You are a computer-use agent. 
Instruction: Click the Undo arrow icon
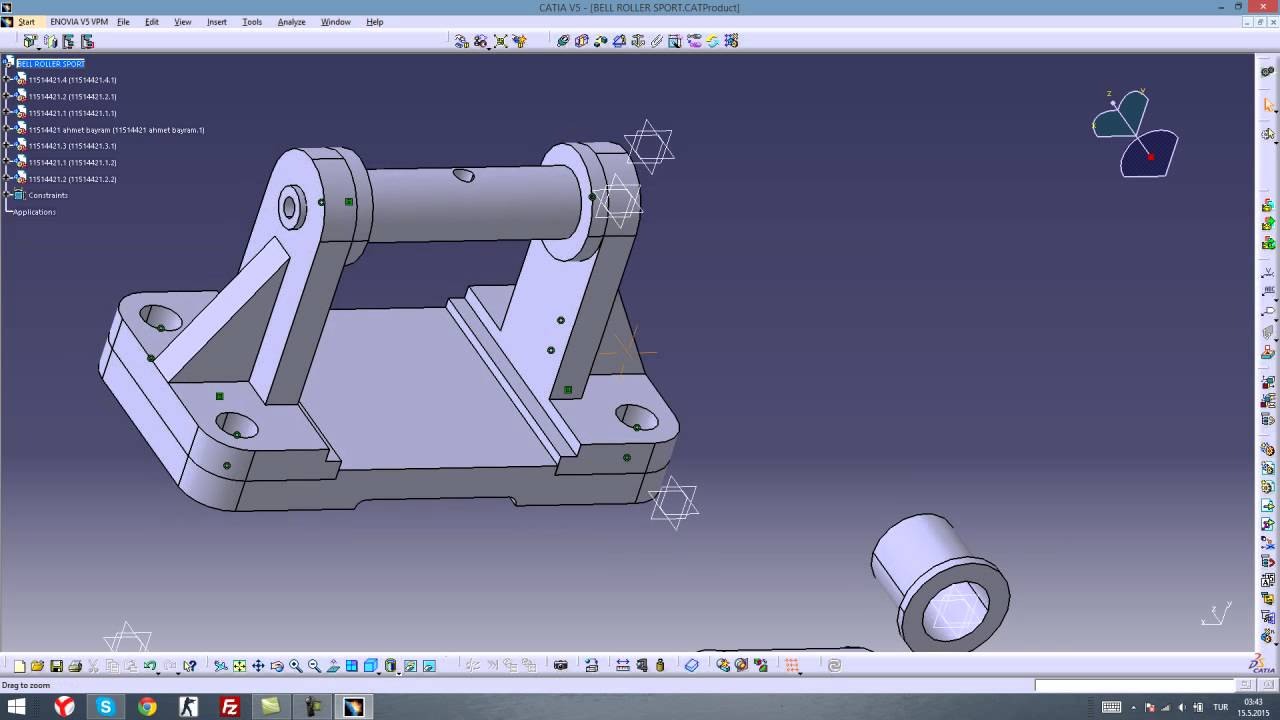150,665
